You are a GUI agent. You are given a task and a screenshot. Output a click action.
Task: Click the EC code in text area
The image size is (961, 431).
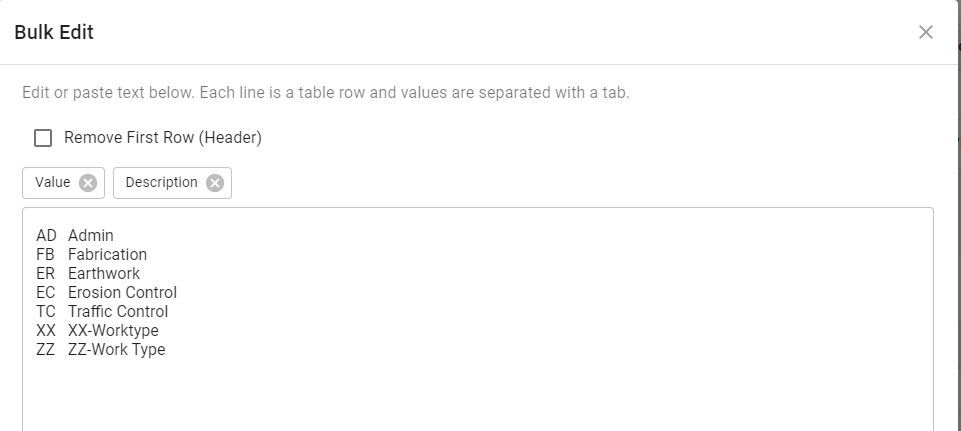pyautogui.click(x=46, y=293)
